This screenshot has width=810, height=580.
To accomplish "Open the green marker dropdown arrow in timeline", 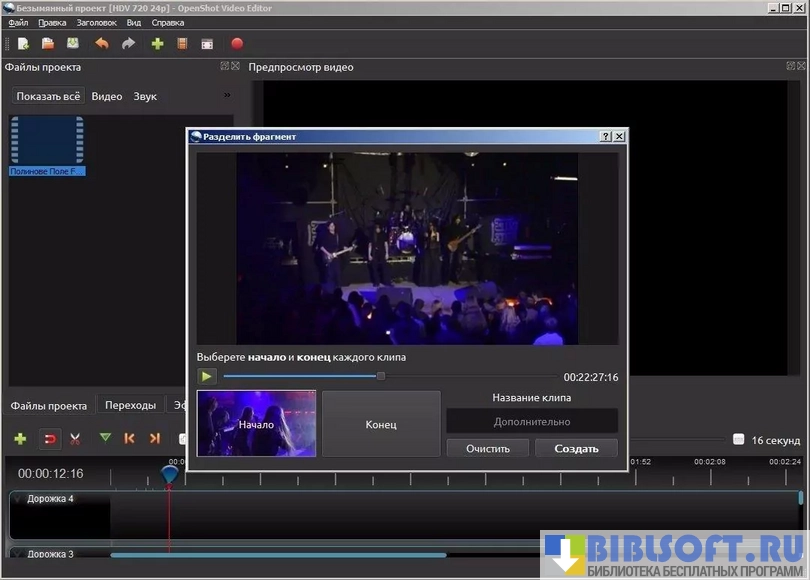I will (x=105, y=439).
